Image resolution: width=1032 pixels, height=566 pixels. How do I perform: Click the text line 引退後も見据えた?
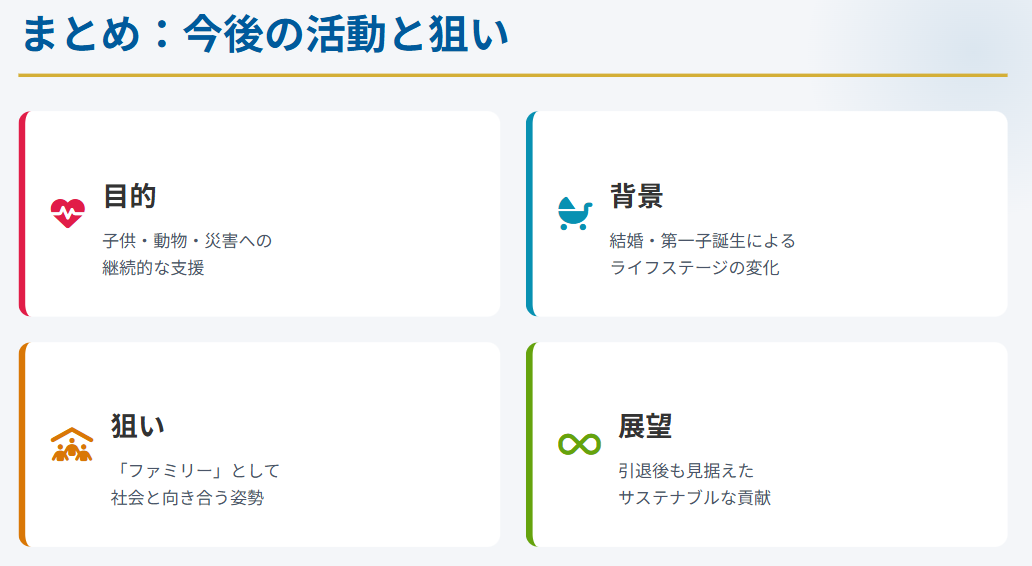pos(686,471)
